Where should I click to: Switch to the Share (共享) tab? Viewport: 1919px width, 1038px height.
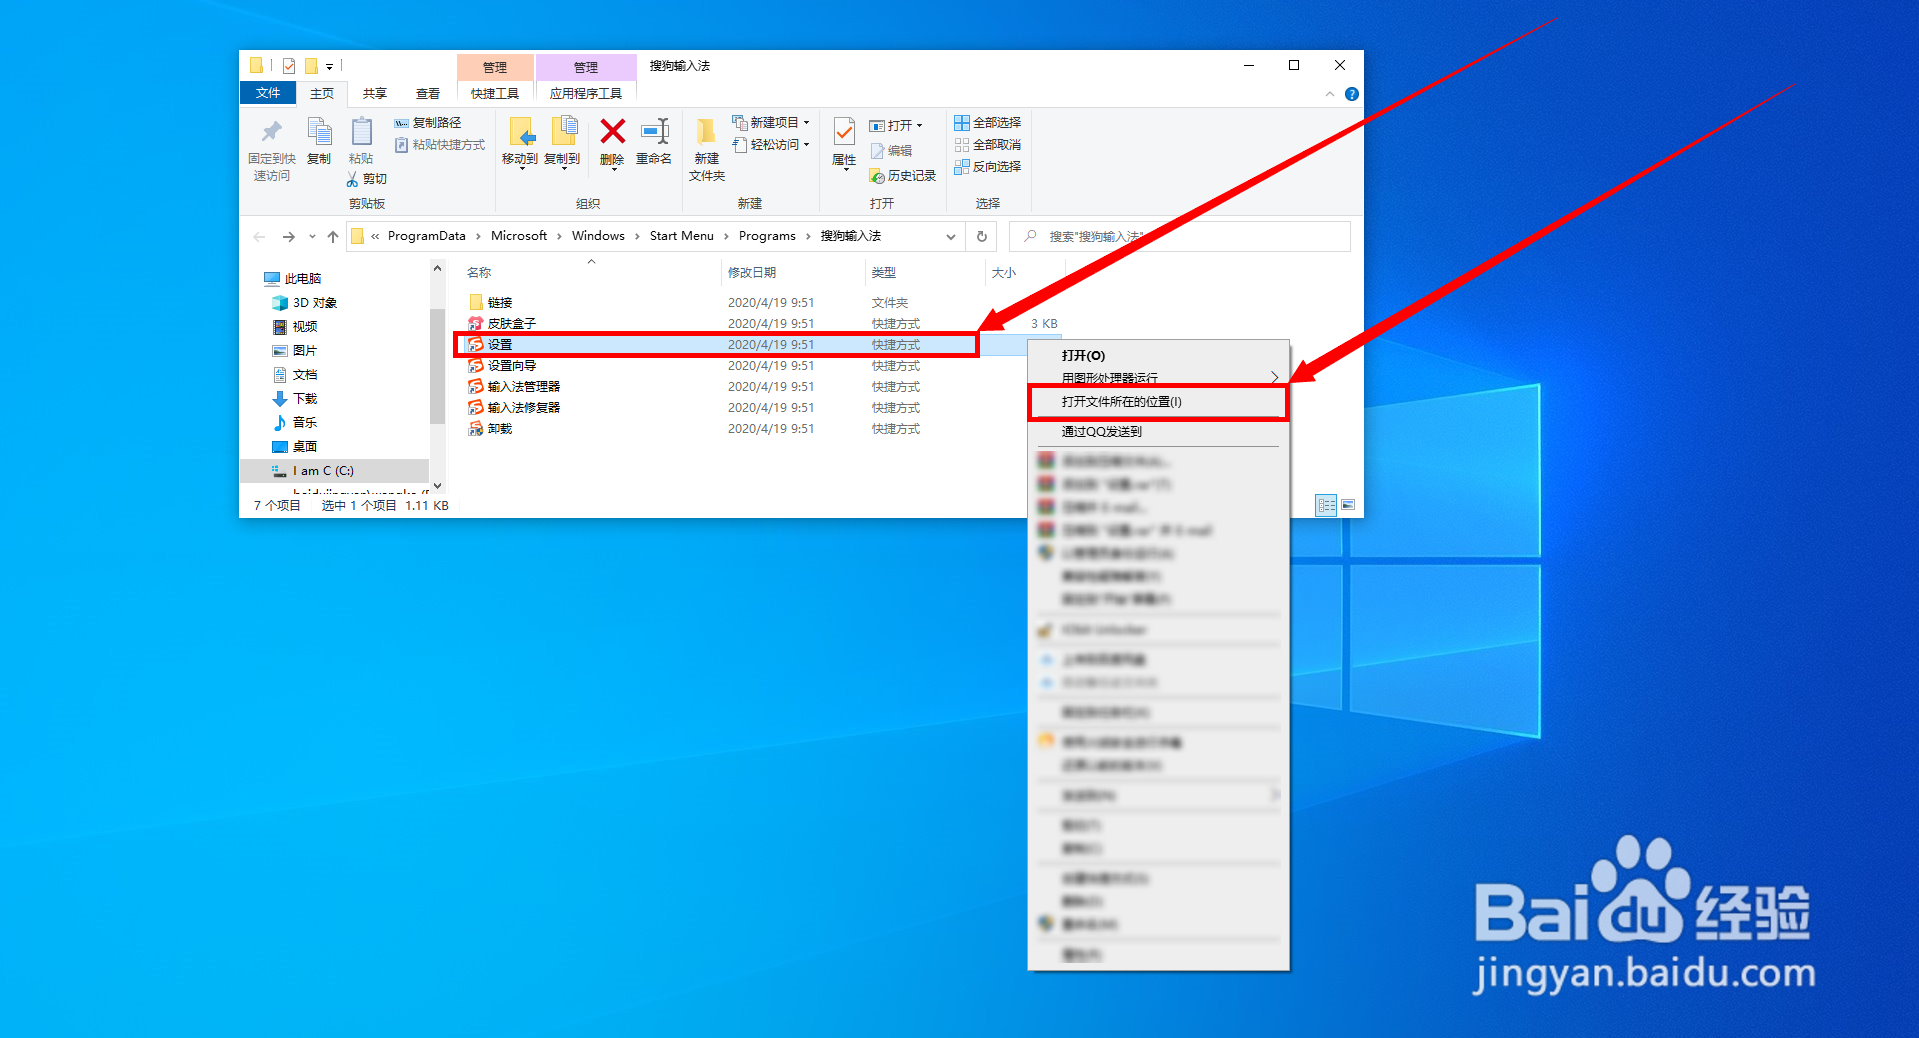click(375, 94)
